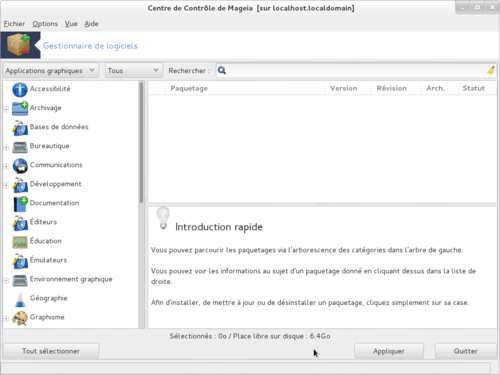The image size is (500, 375).
Task: Sort by the Paquetage column header
Action: tap(244, 88)
